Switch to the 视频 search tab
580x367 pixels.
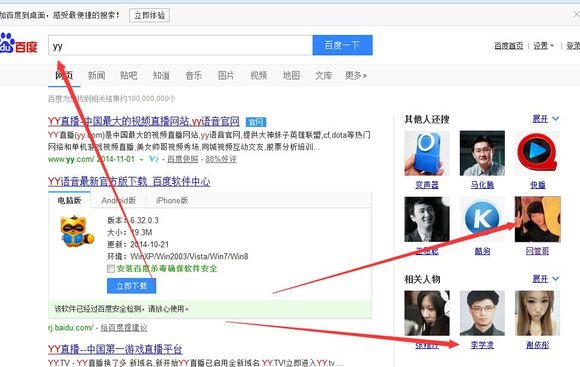click(259, 75)
